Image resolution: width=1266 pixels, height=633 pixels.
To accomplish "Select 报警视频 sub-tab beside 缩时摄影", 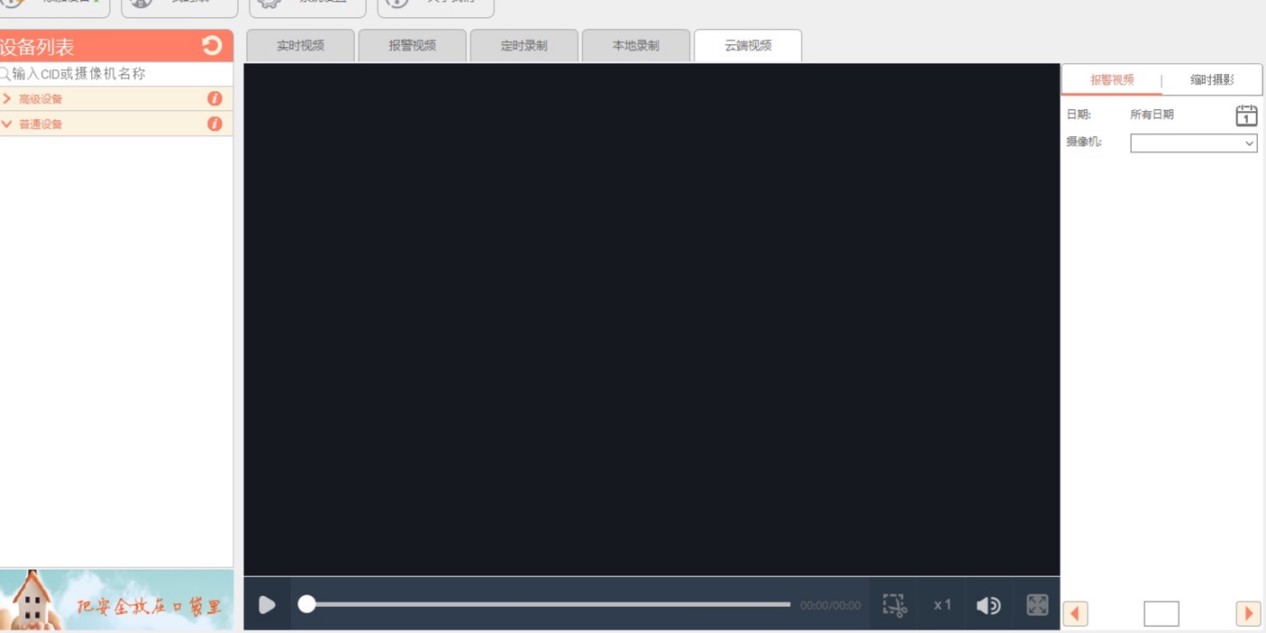I will pyautogui.click(x=1112, y=80).
